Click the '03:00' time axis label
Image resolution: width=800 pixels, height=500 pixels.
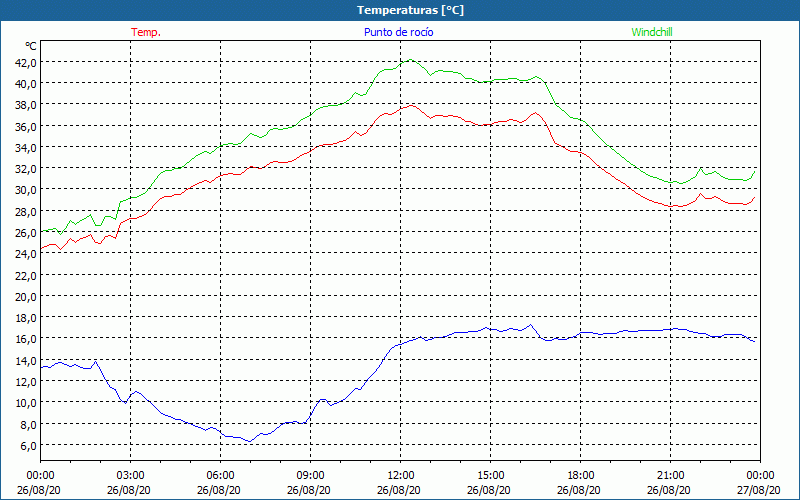tap(130, 476)
